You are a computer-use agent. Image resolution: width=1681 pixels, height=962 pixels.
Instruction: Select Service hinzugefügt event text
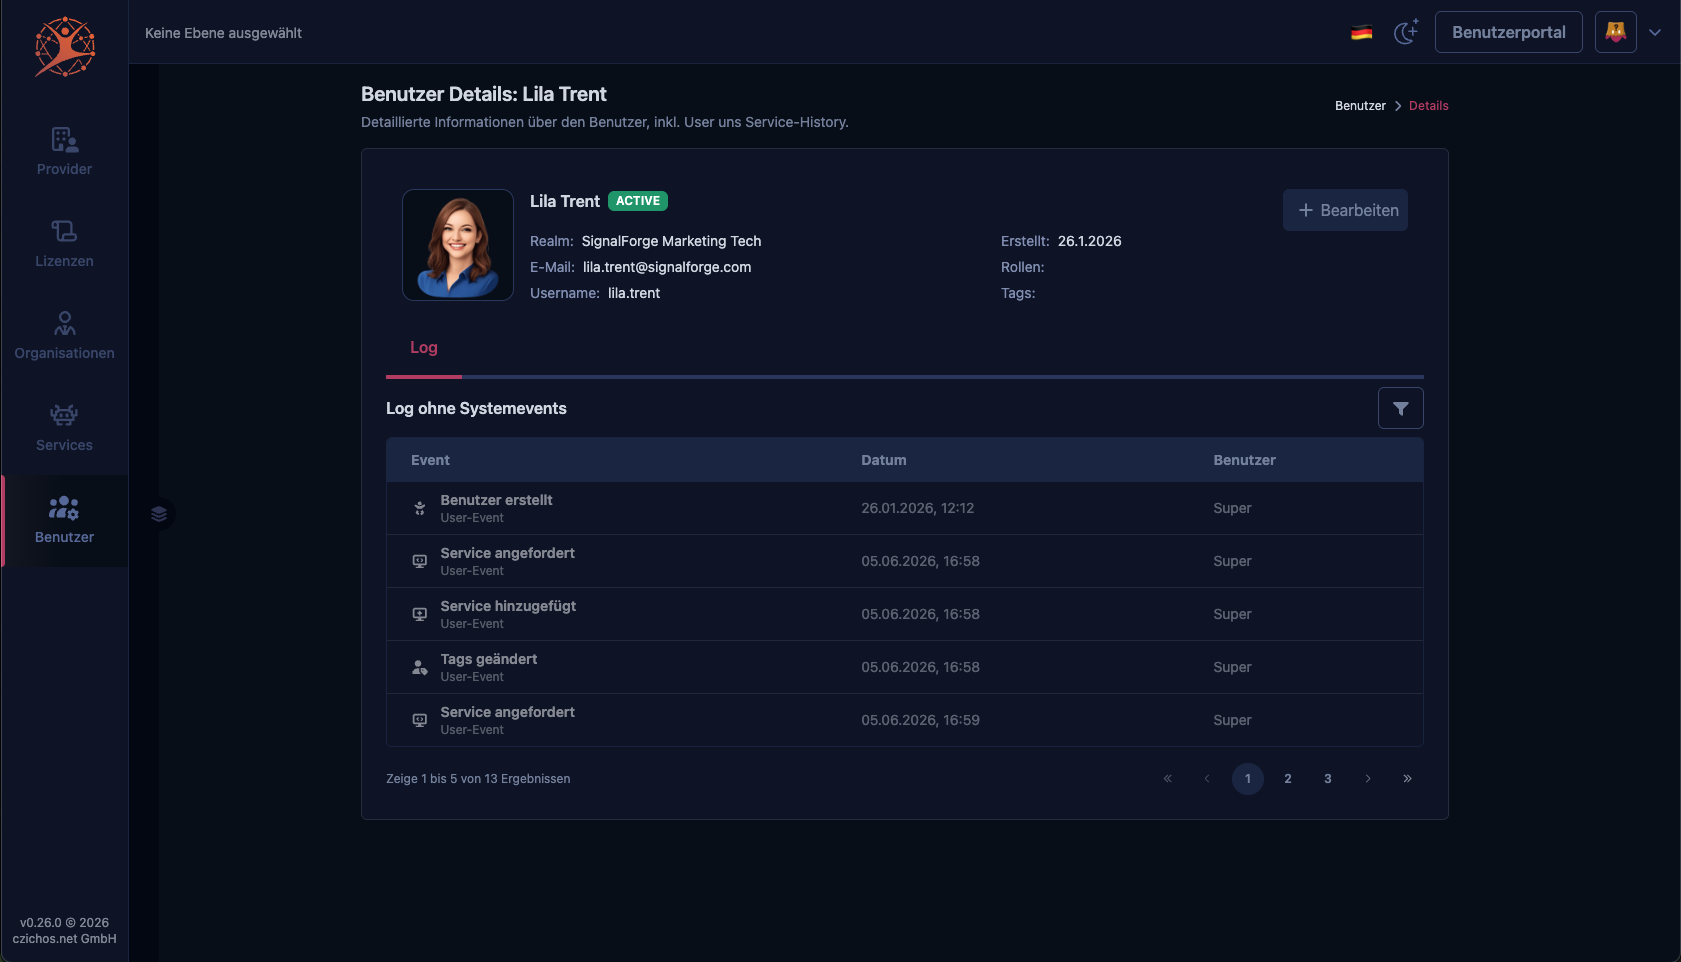(x=508, y=606)
